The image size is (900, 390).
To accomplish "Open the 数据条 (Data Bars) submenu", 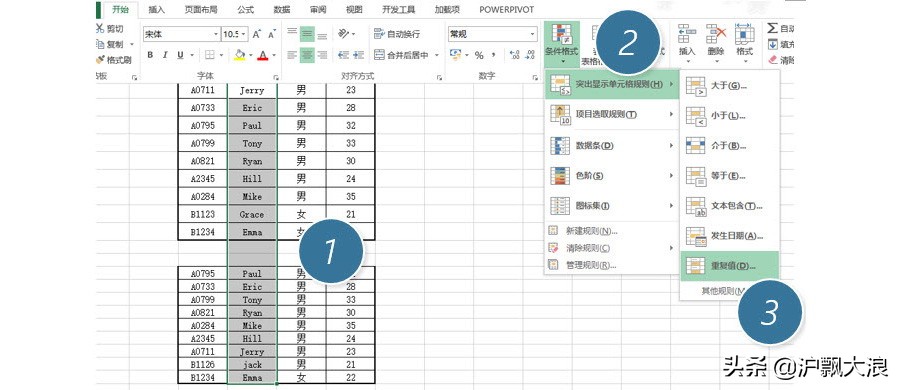I will [x=612, y=145].
